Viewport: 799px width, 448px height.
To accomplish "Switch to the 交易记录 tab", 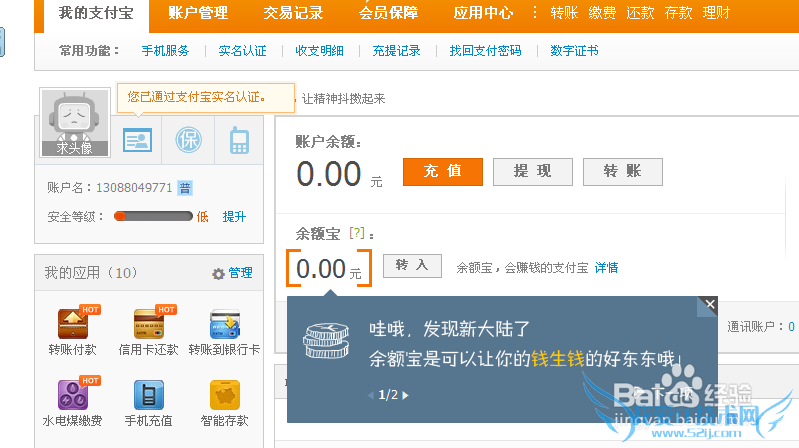I will (x=291, y=14).
